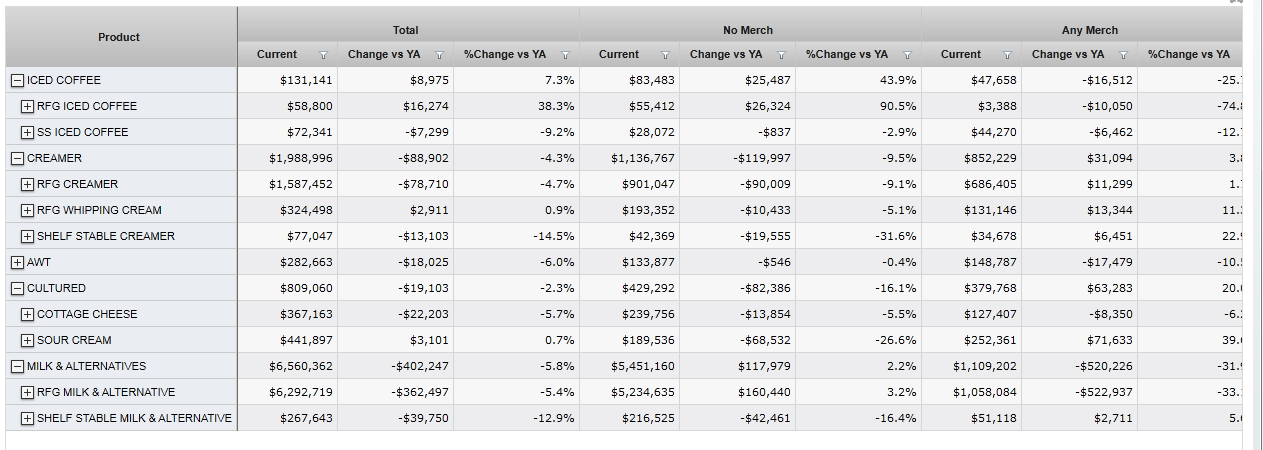The height and width of the screenshot is (450, 1263).
Task: Open filter for Total Change vs YA
Action: 439,55
